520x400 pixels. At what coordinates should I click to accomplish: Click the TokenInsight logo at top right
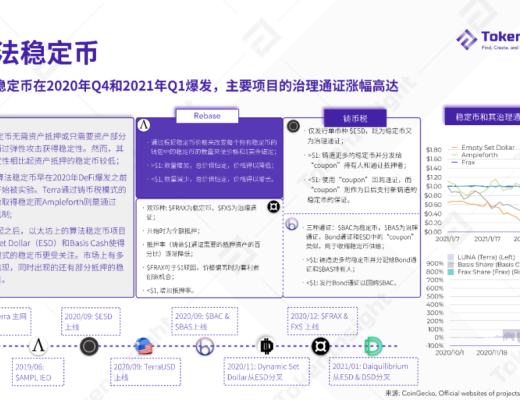(488, 39)
